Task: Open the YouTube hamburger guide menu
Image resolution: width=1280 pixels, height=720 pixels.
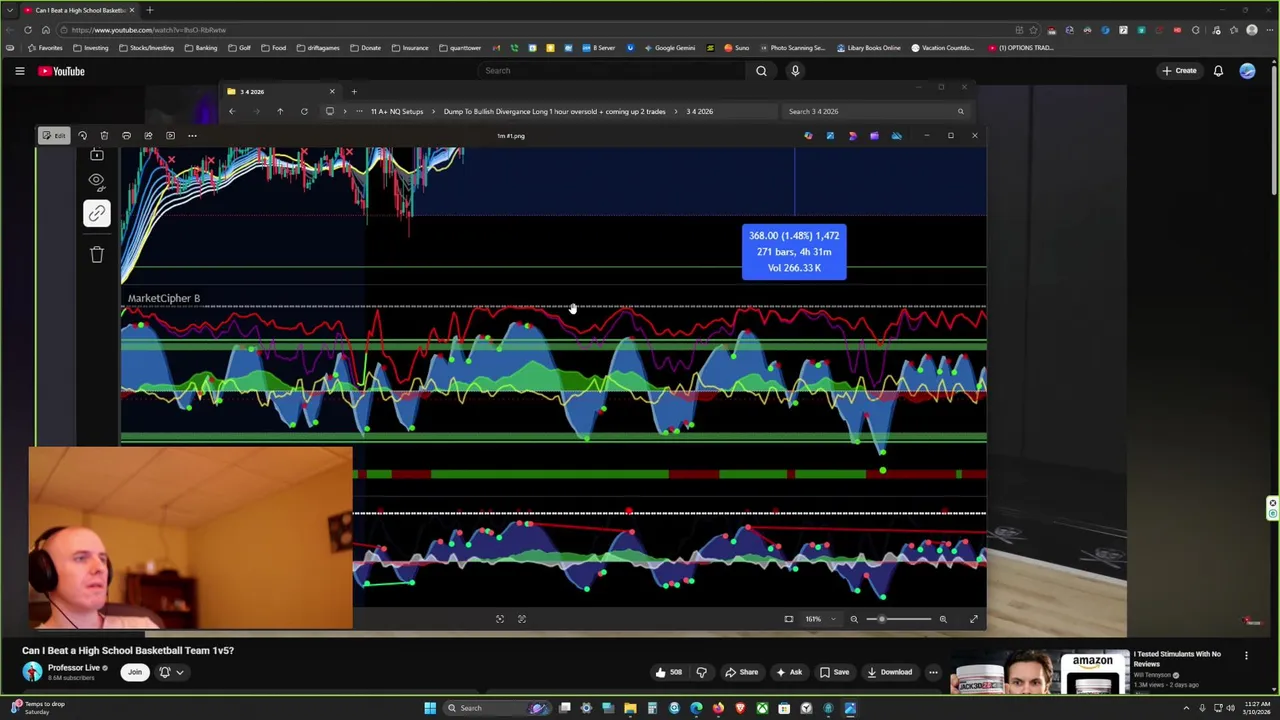Action: (x=19, y=71)
